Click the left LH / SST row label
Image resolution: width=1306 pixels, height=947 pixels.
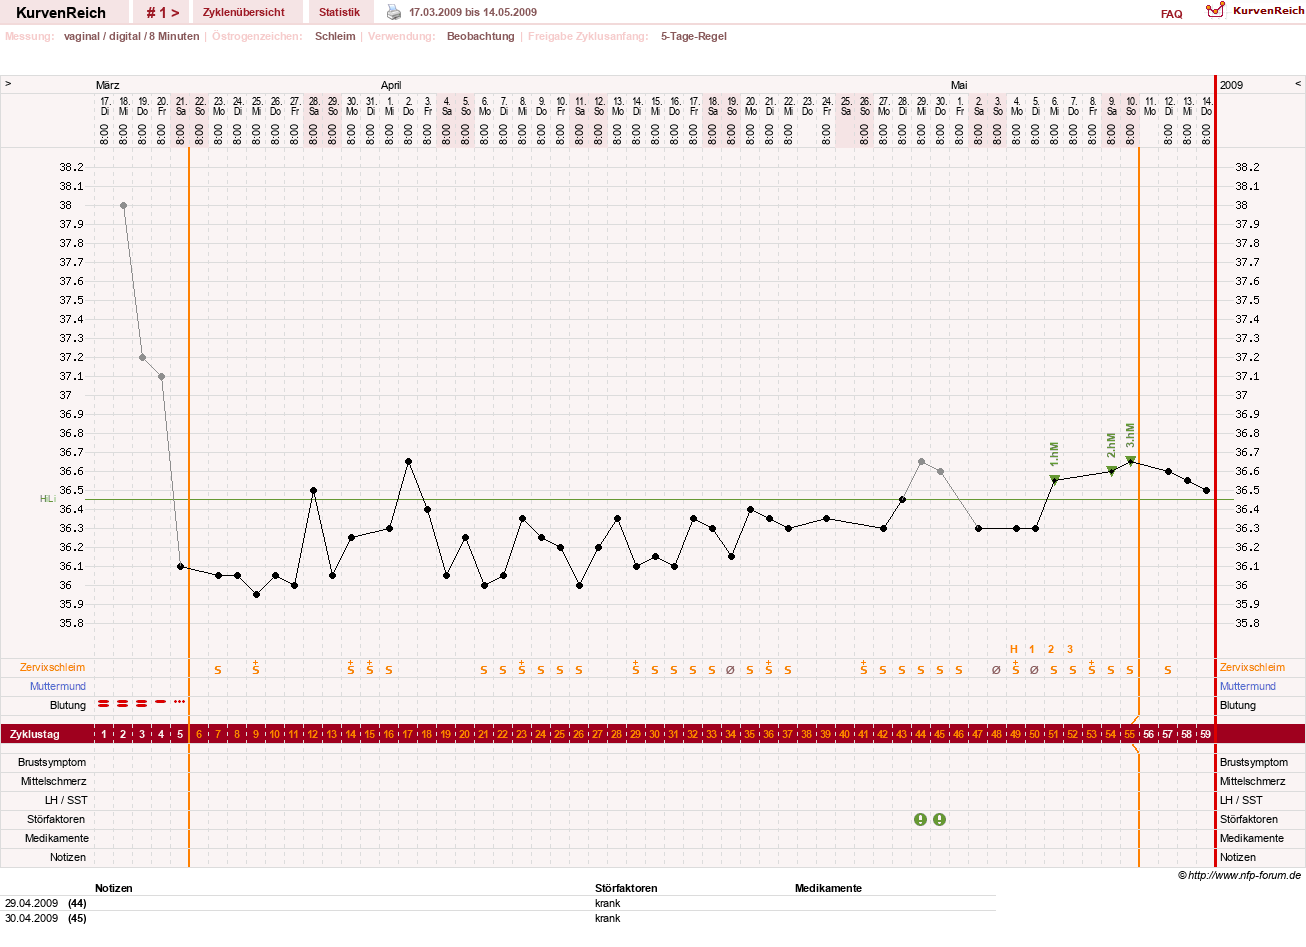(66, 800)
